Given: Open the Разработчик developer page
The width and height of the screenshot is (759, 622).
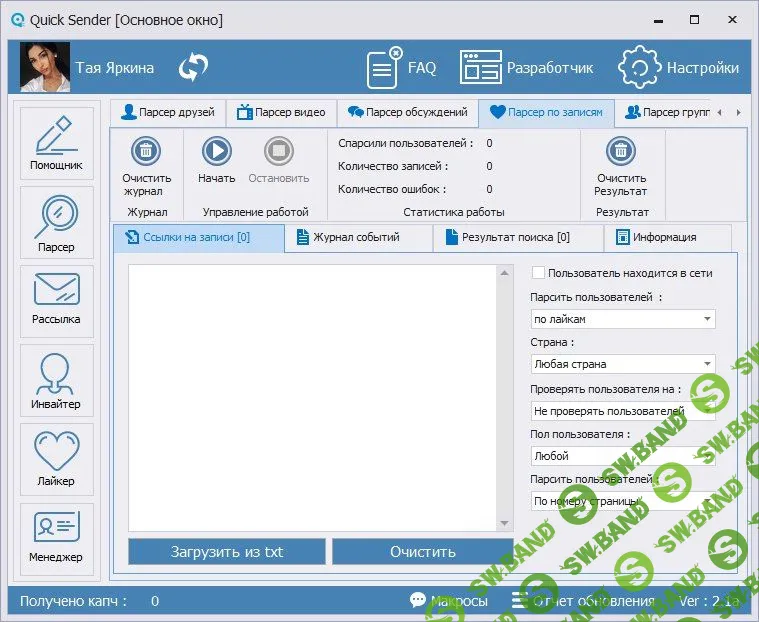Looking at the screenshot, I should coord(527,68).
